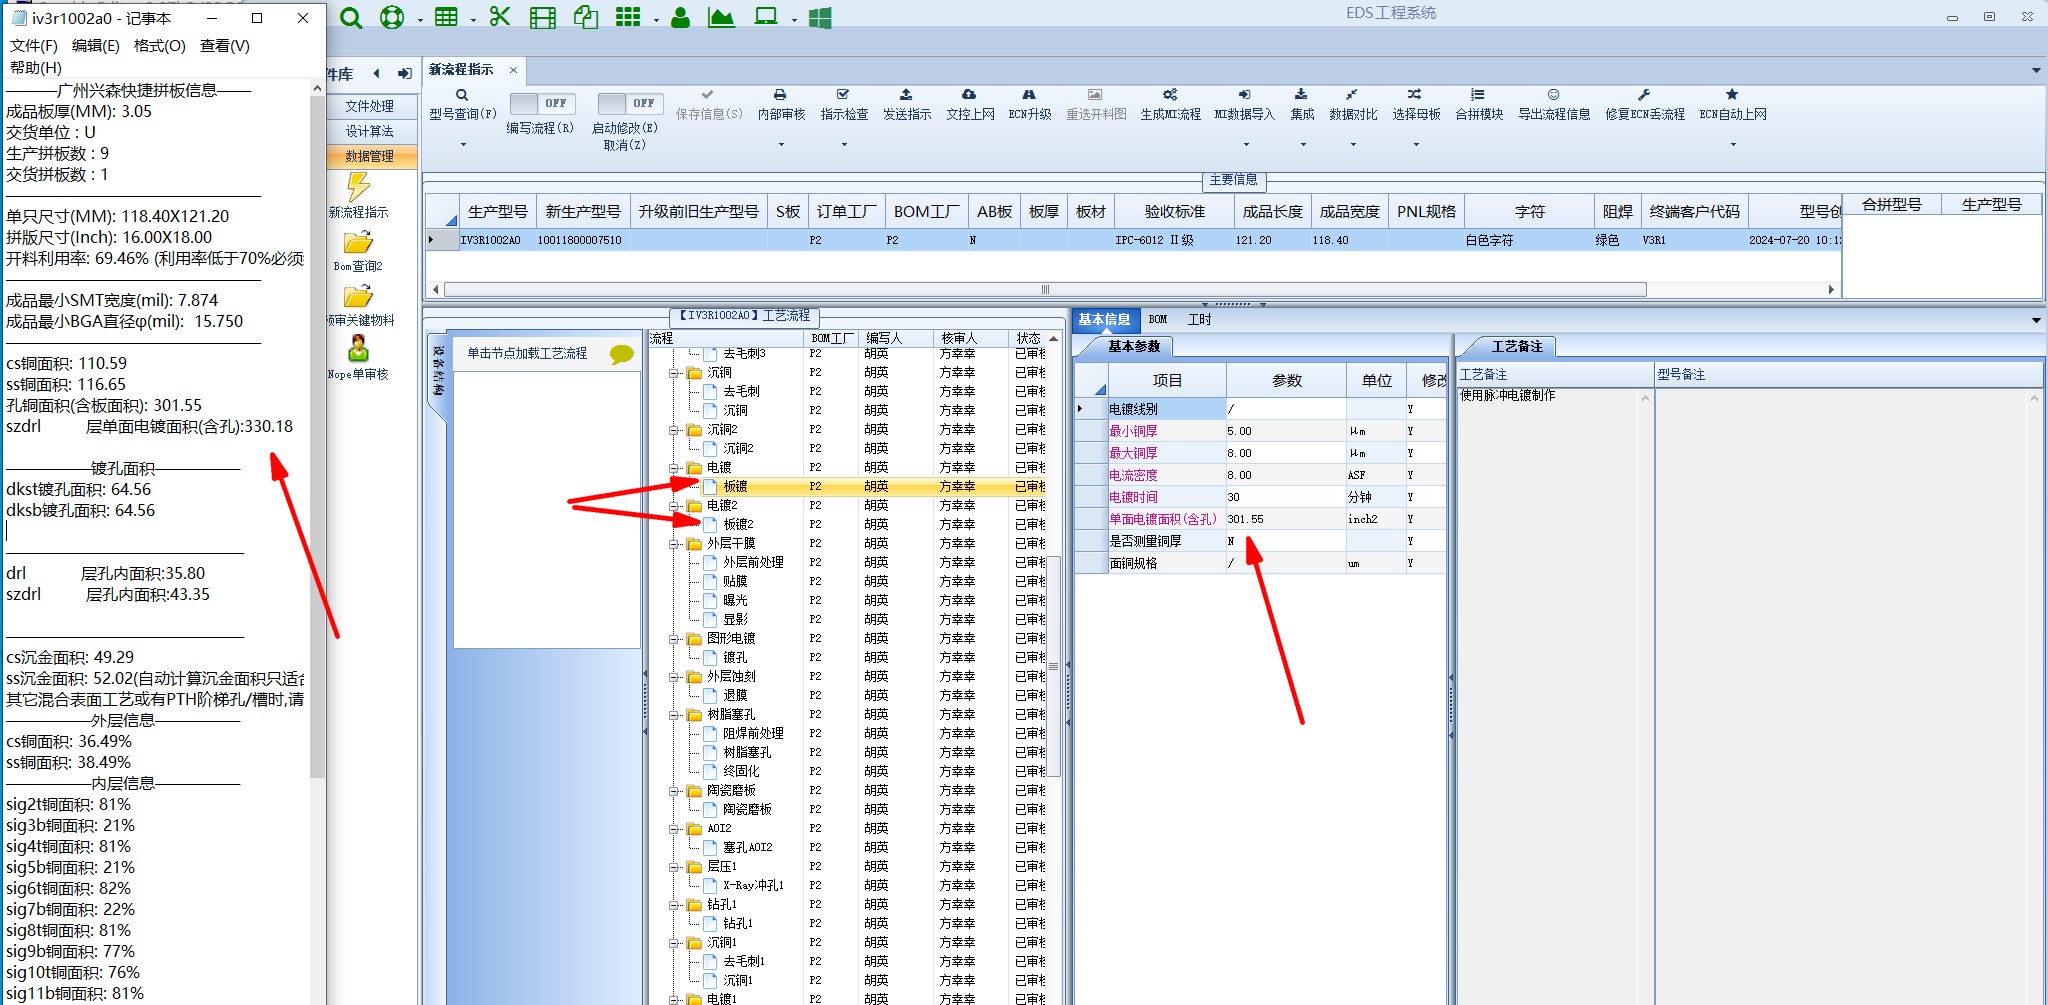This screenshot has width=2048, height=1005.
Task: Click the green magnifier search icon
Action: (351, 17)
